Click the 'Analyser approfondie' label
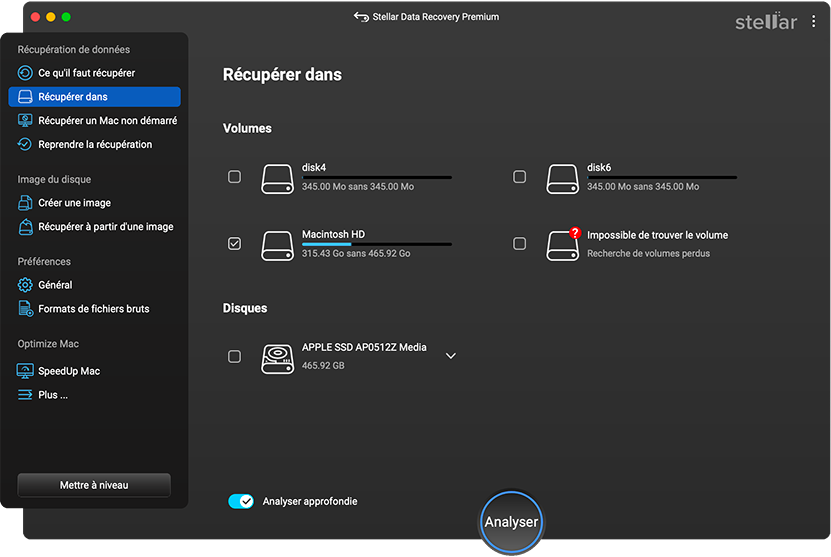Screen dimensions: 831x557 click(310, 501)
